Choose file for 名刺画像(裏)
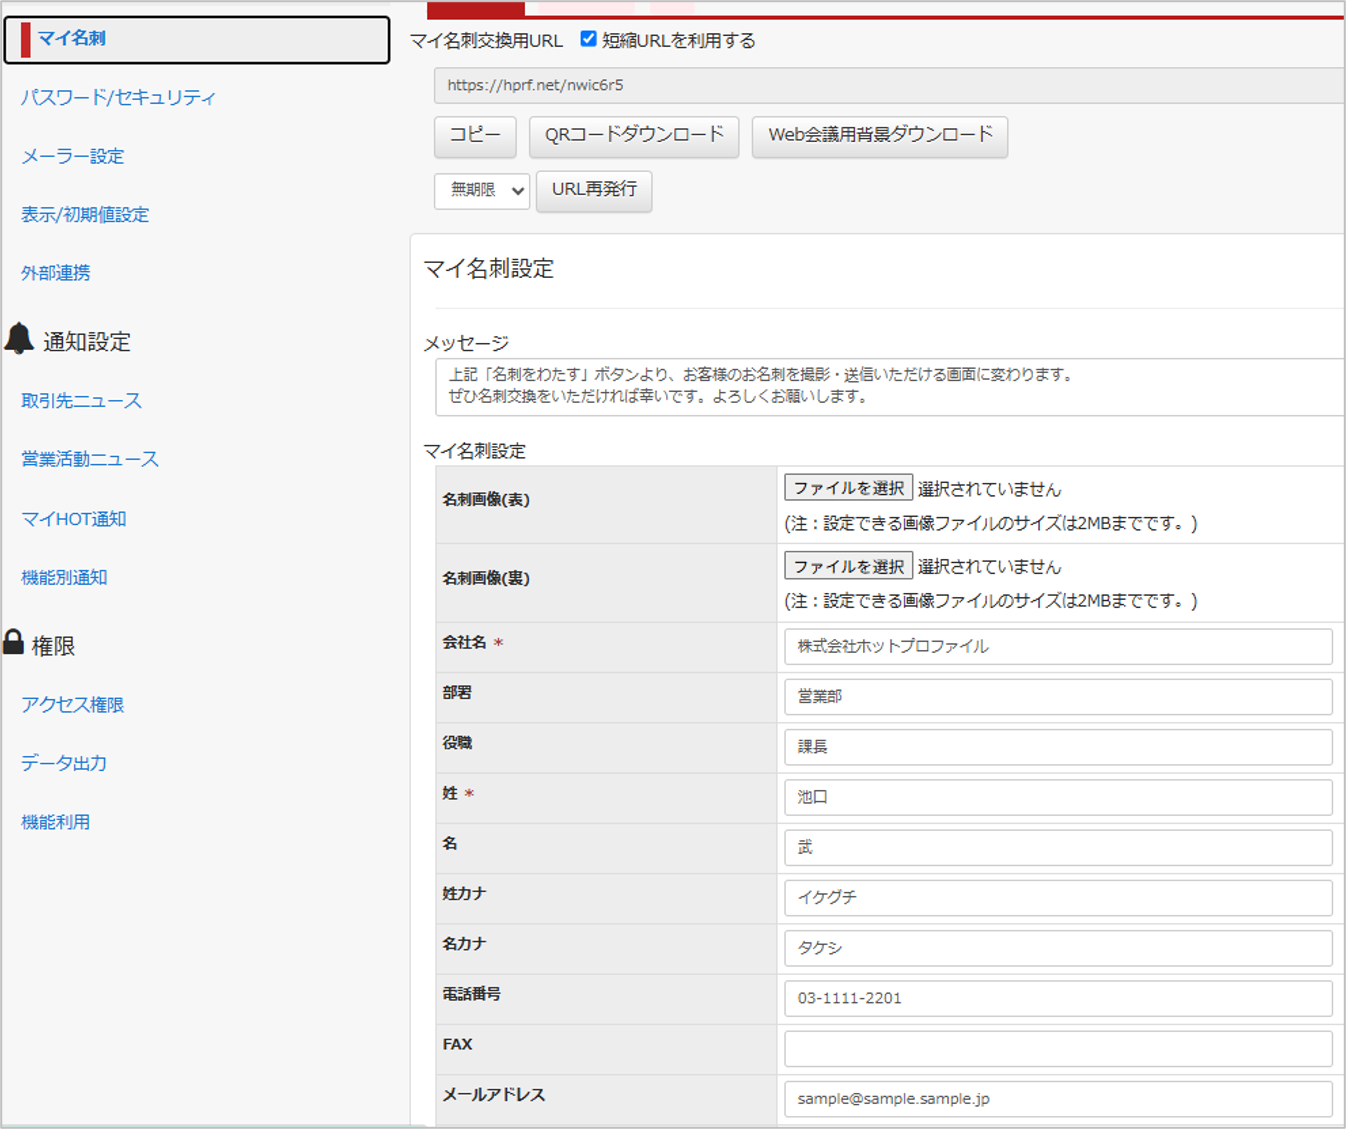Viewport: 1346px width, 1129px height. pyautogui.click(x=848, y=566)
